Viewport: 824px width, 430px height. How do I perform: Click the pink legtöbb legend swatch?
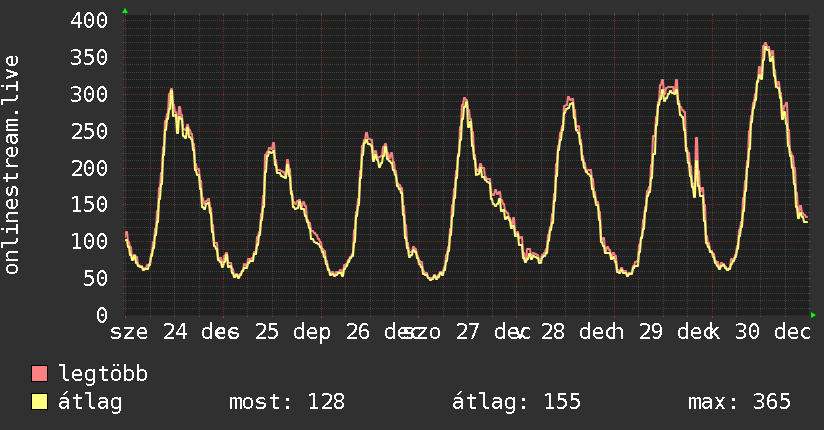point(39,373)
